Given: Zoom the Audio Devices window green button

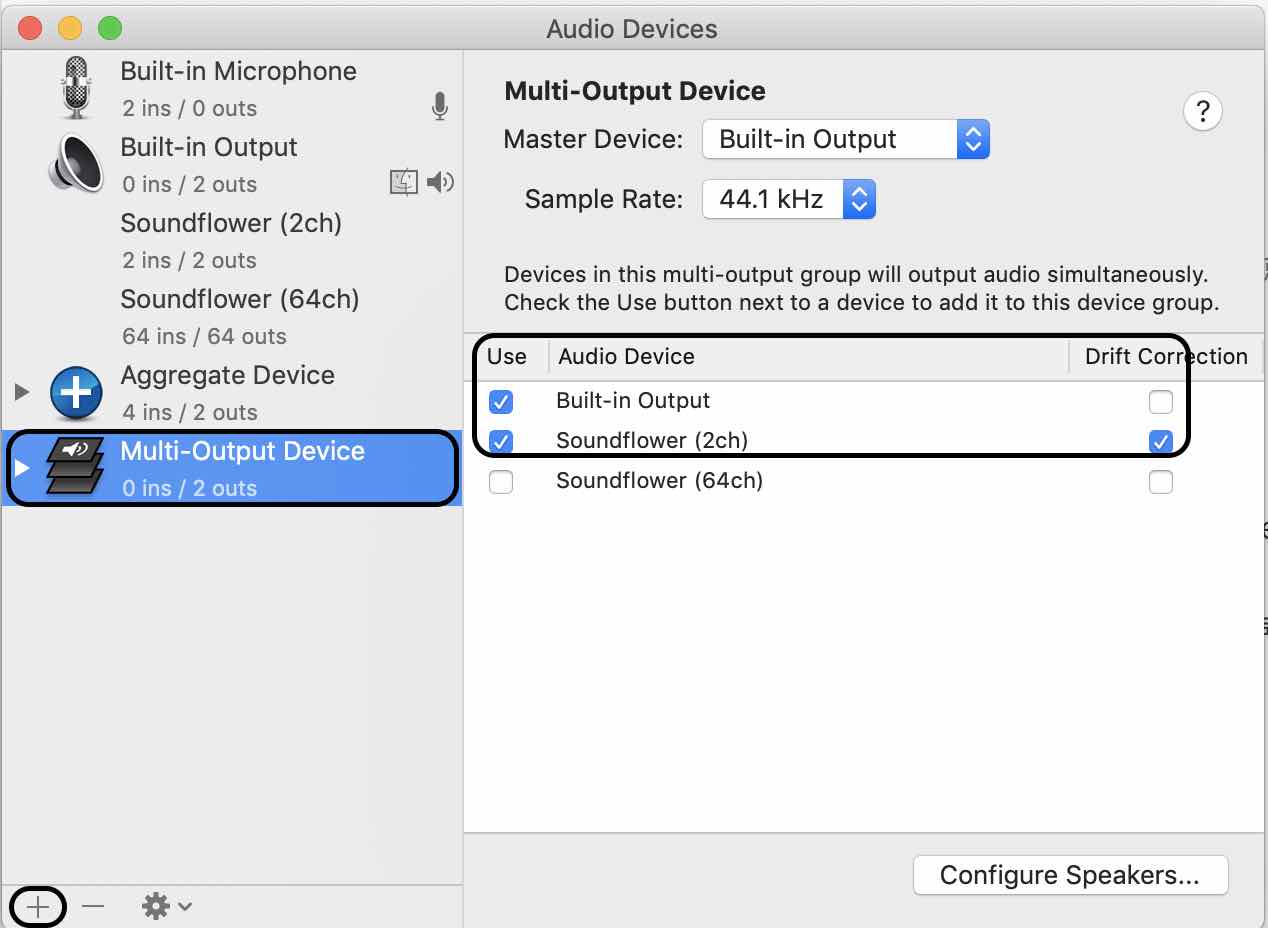Looking at the screenshot, I should [x=109, y=28].
